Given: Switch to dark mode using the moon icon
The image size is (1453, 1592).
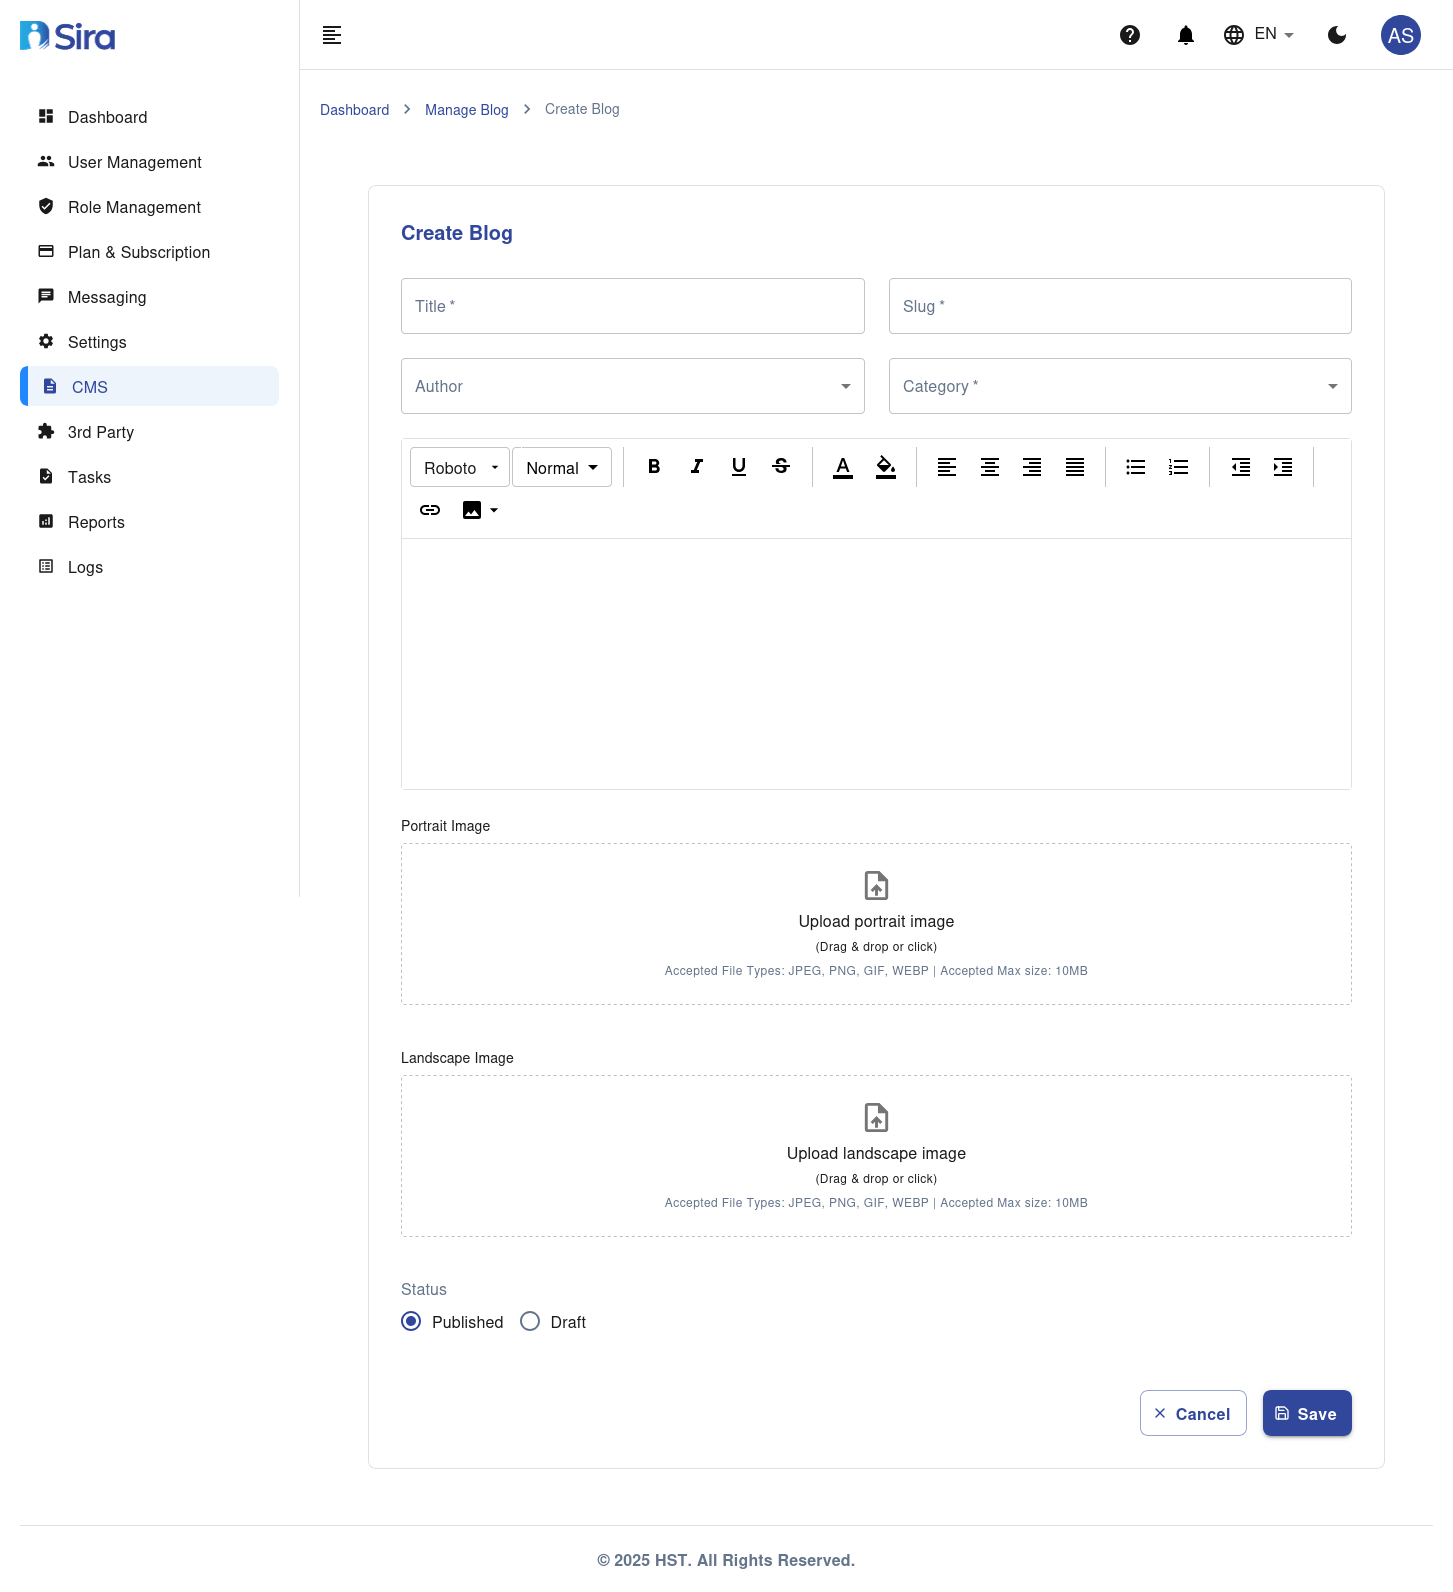Looking at the screenshot, I should coord(1336,35).
